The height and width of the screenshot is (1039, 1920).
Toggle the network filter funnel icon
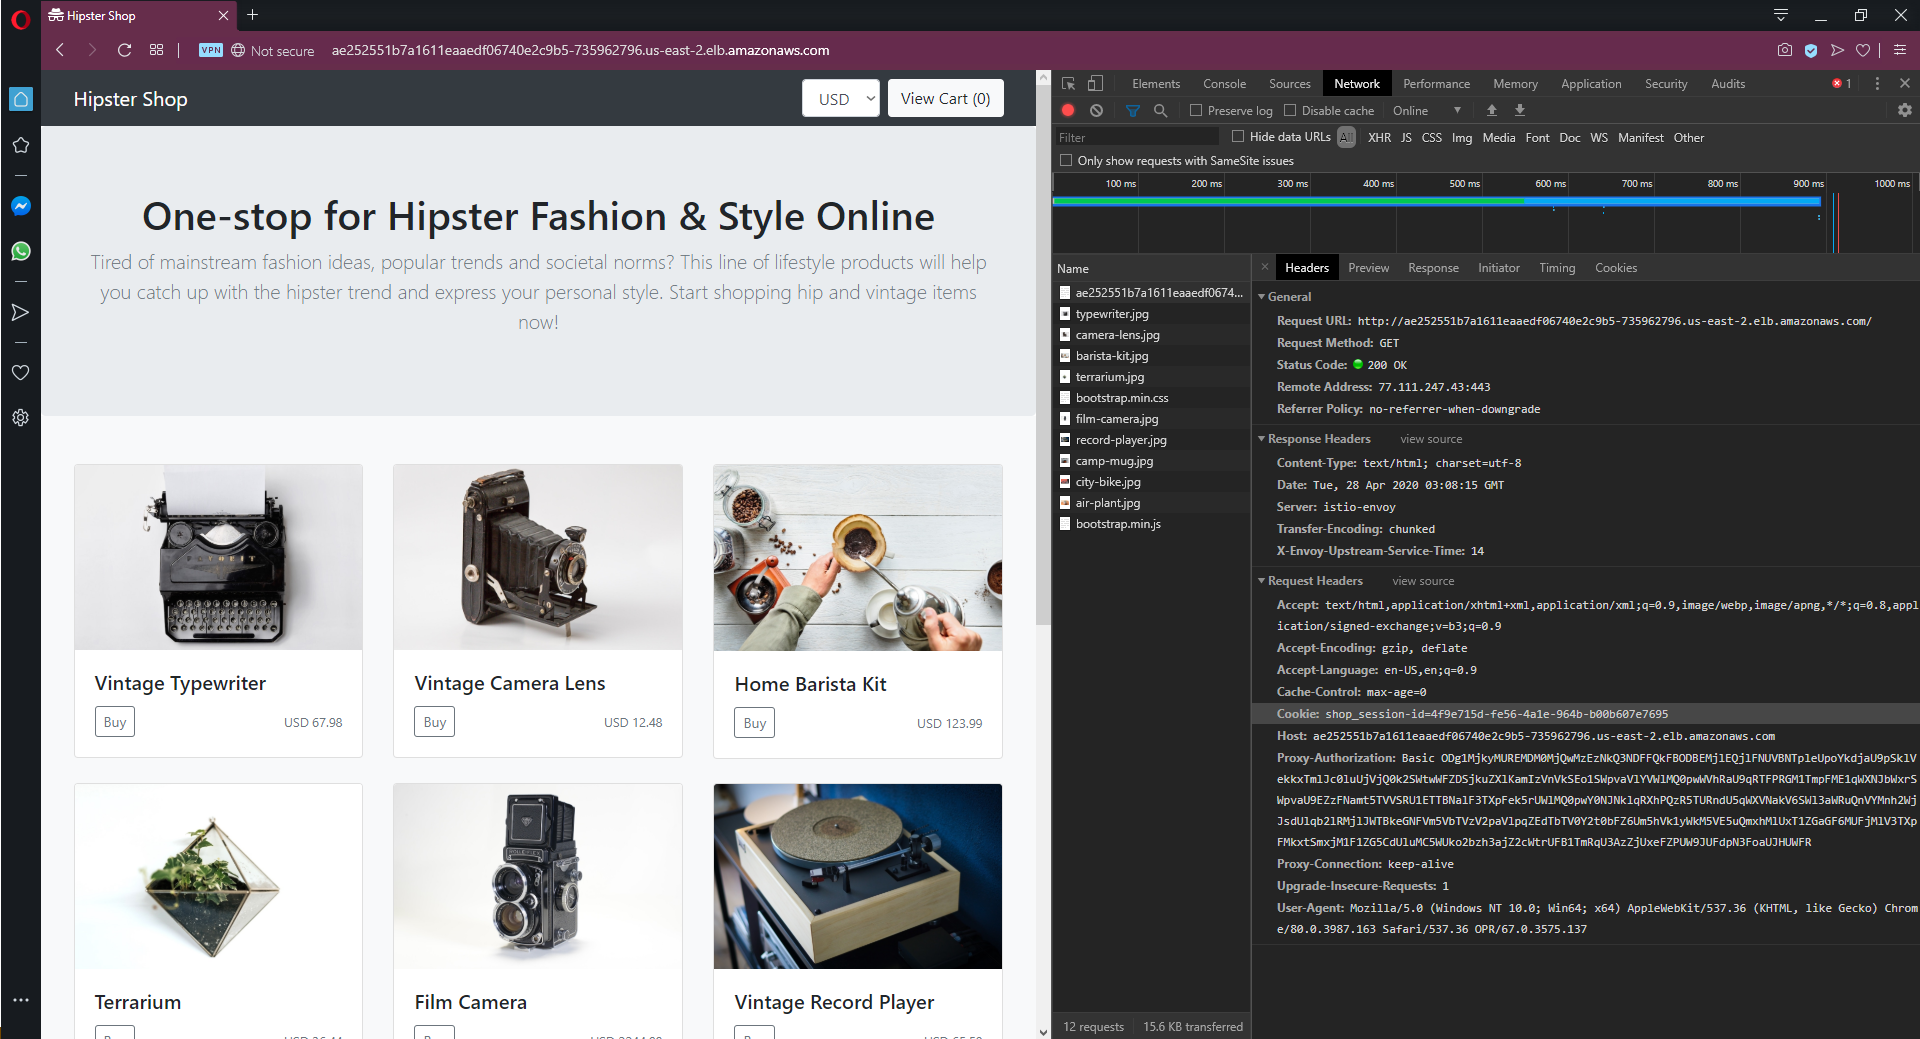pyautogui.click(x=1132, y=111)
